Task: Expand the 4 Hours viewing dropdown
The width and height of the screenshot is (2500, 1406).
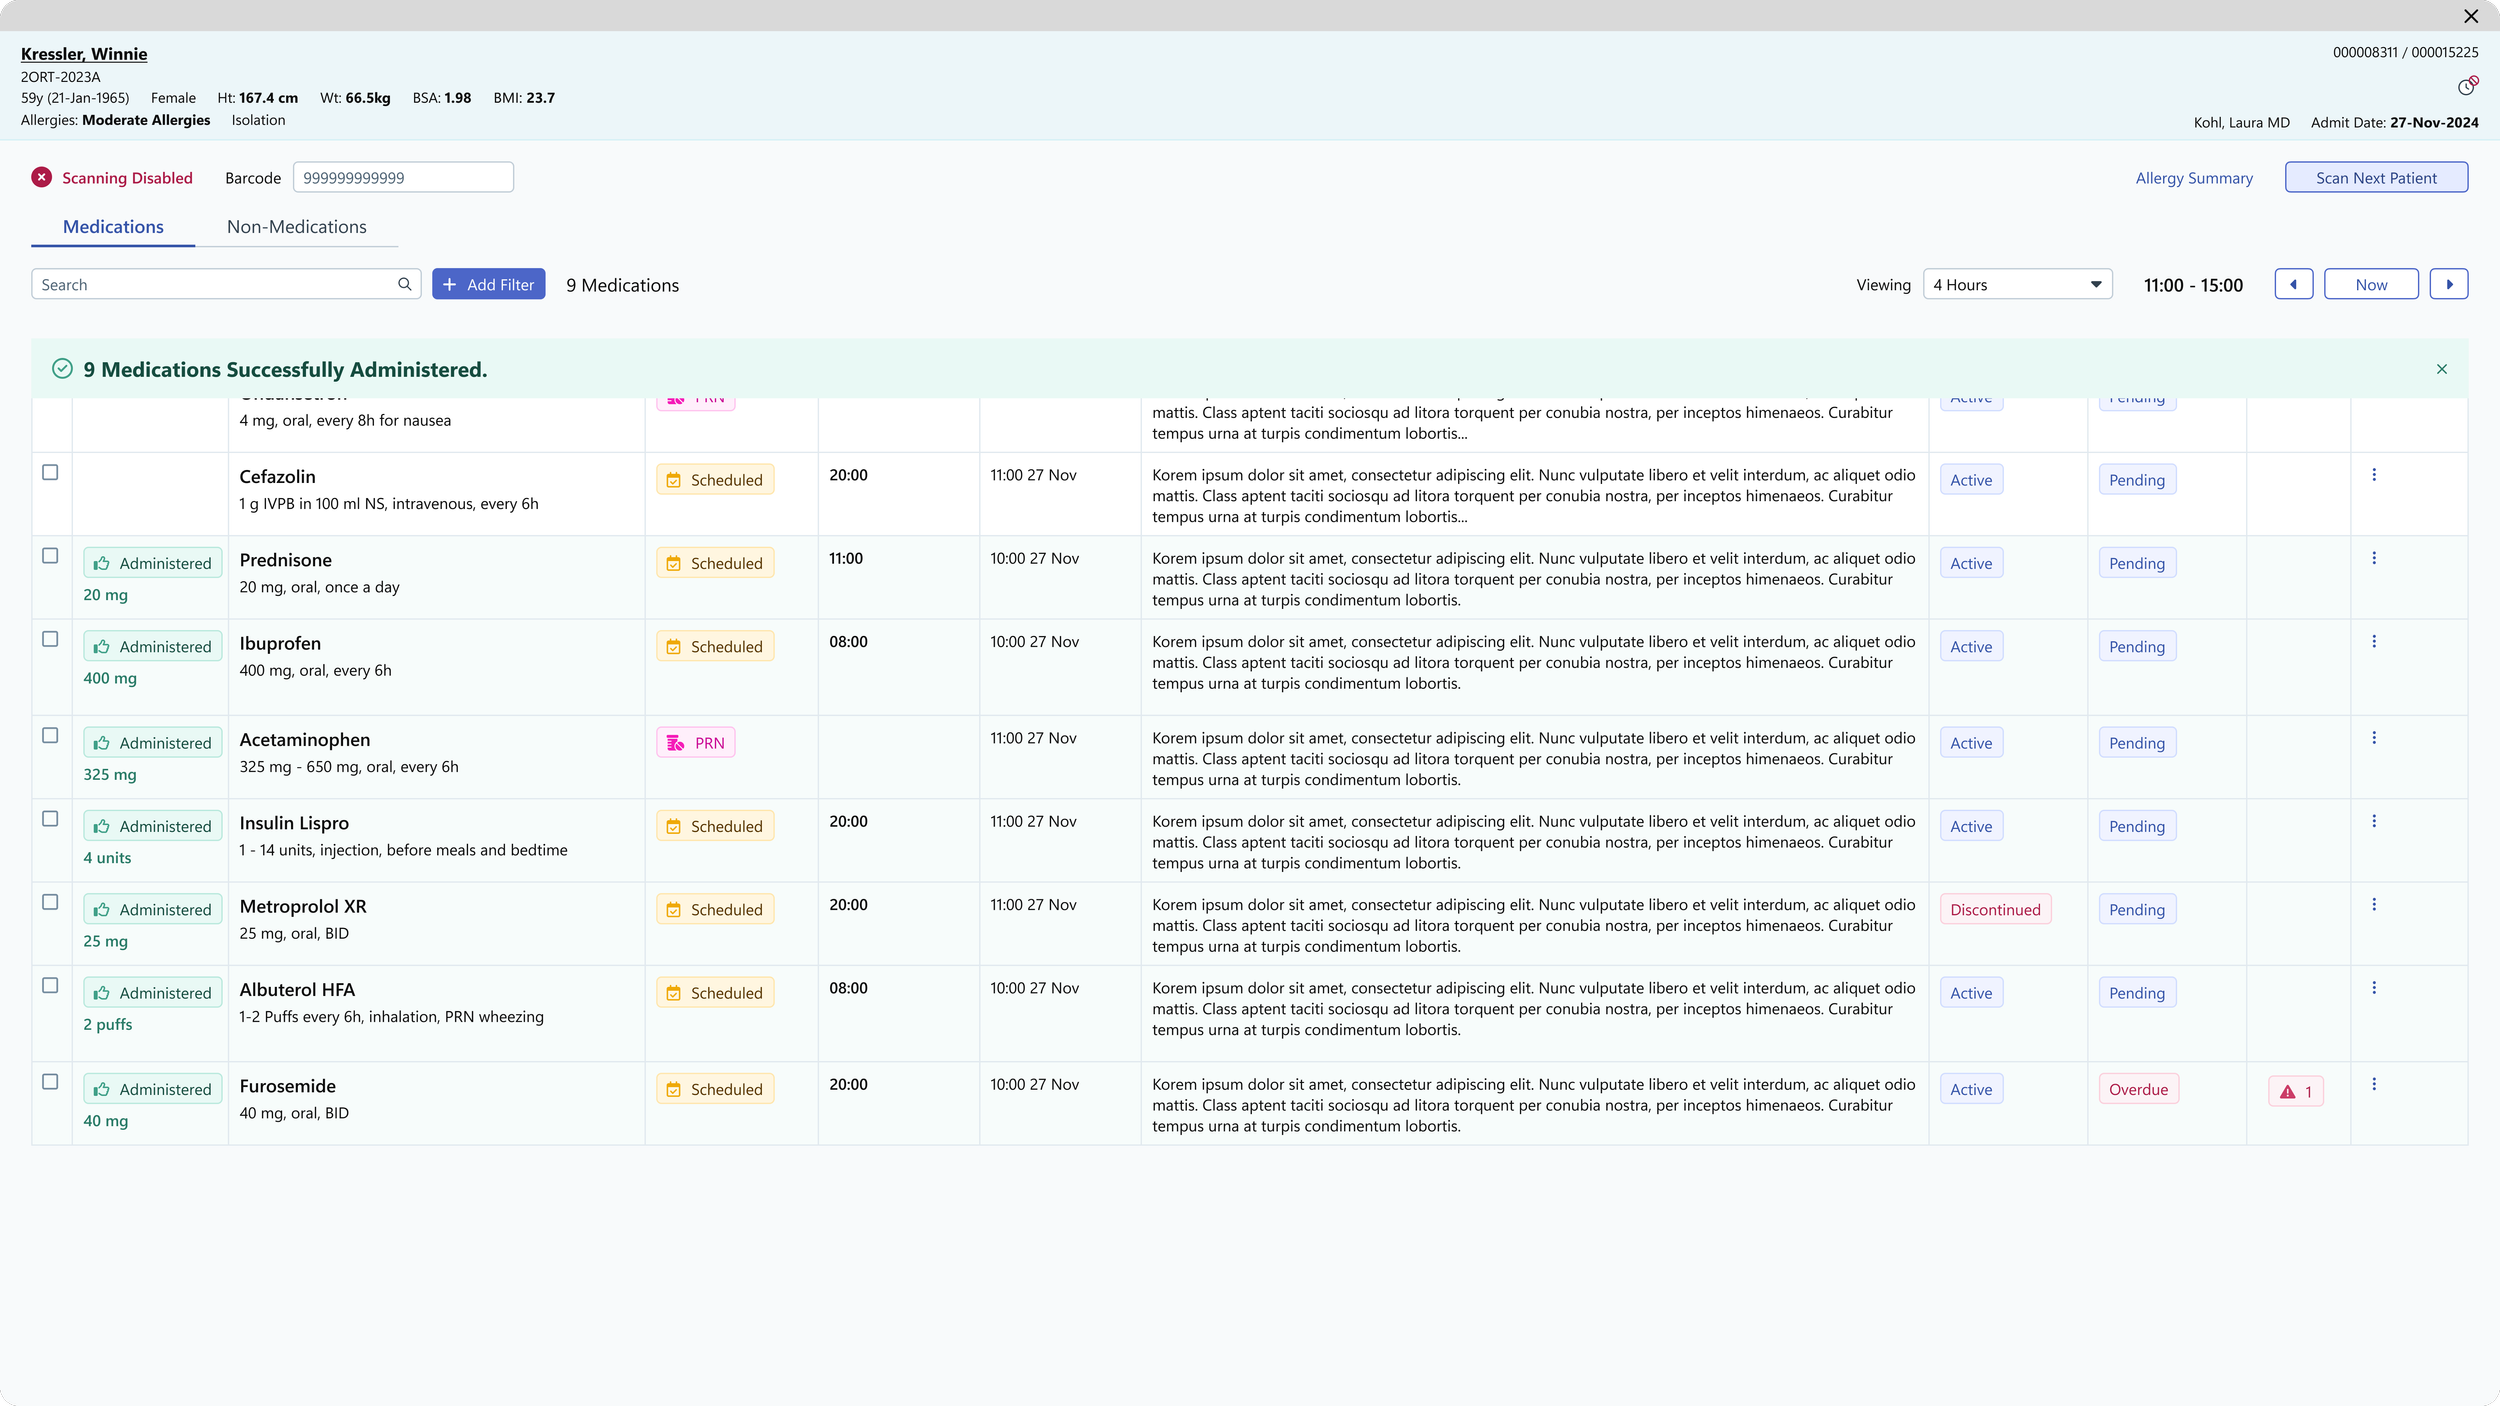Action: click(x=2017, y=284)
